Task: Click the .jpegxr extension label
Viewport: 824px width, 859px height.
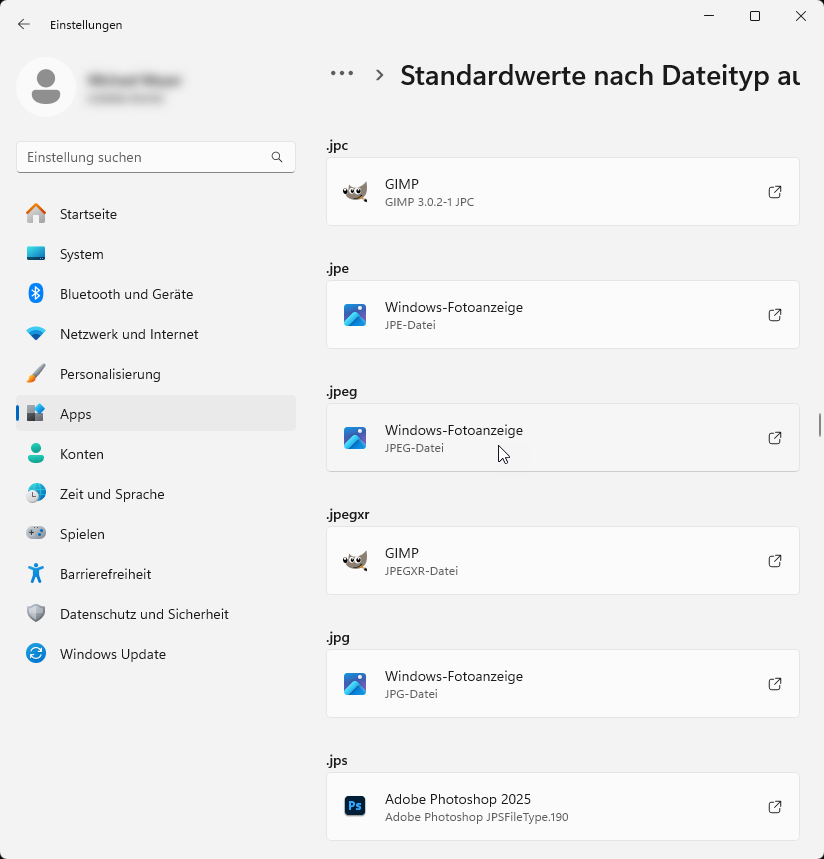Action: coord(348,515)
